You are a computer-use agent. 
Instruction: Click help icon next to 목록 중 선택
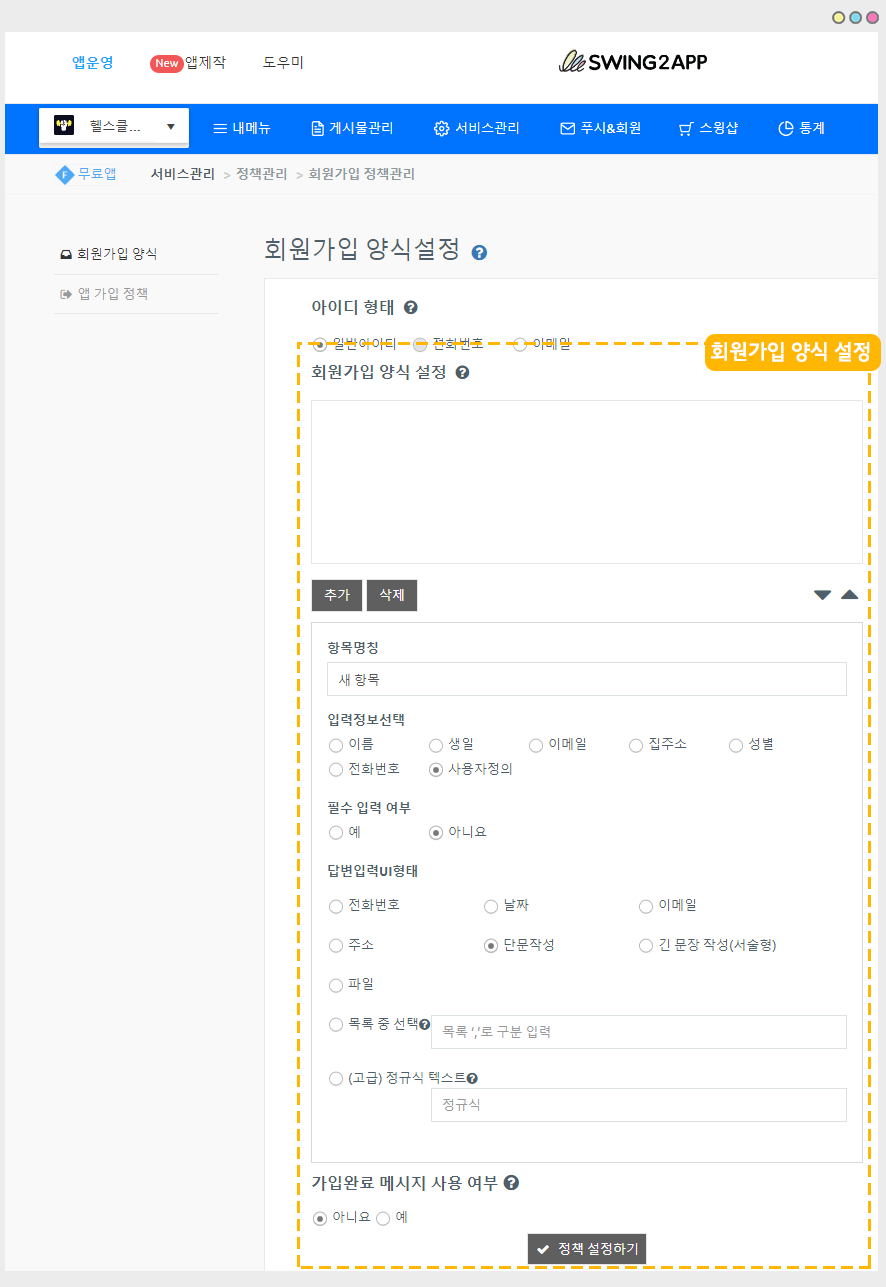425,1025
